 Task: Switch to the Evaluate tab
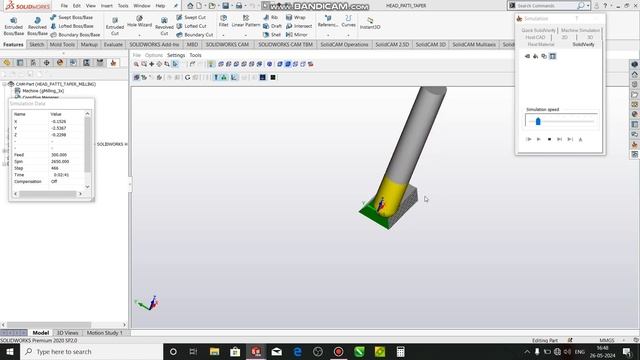pyautogui.click(x=113, y=44)
